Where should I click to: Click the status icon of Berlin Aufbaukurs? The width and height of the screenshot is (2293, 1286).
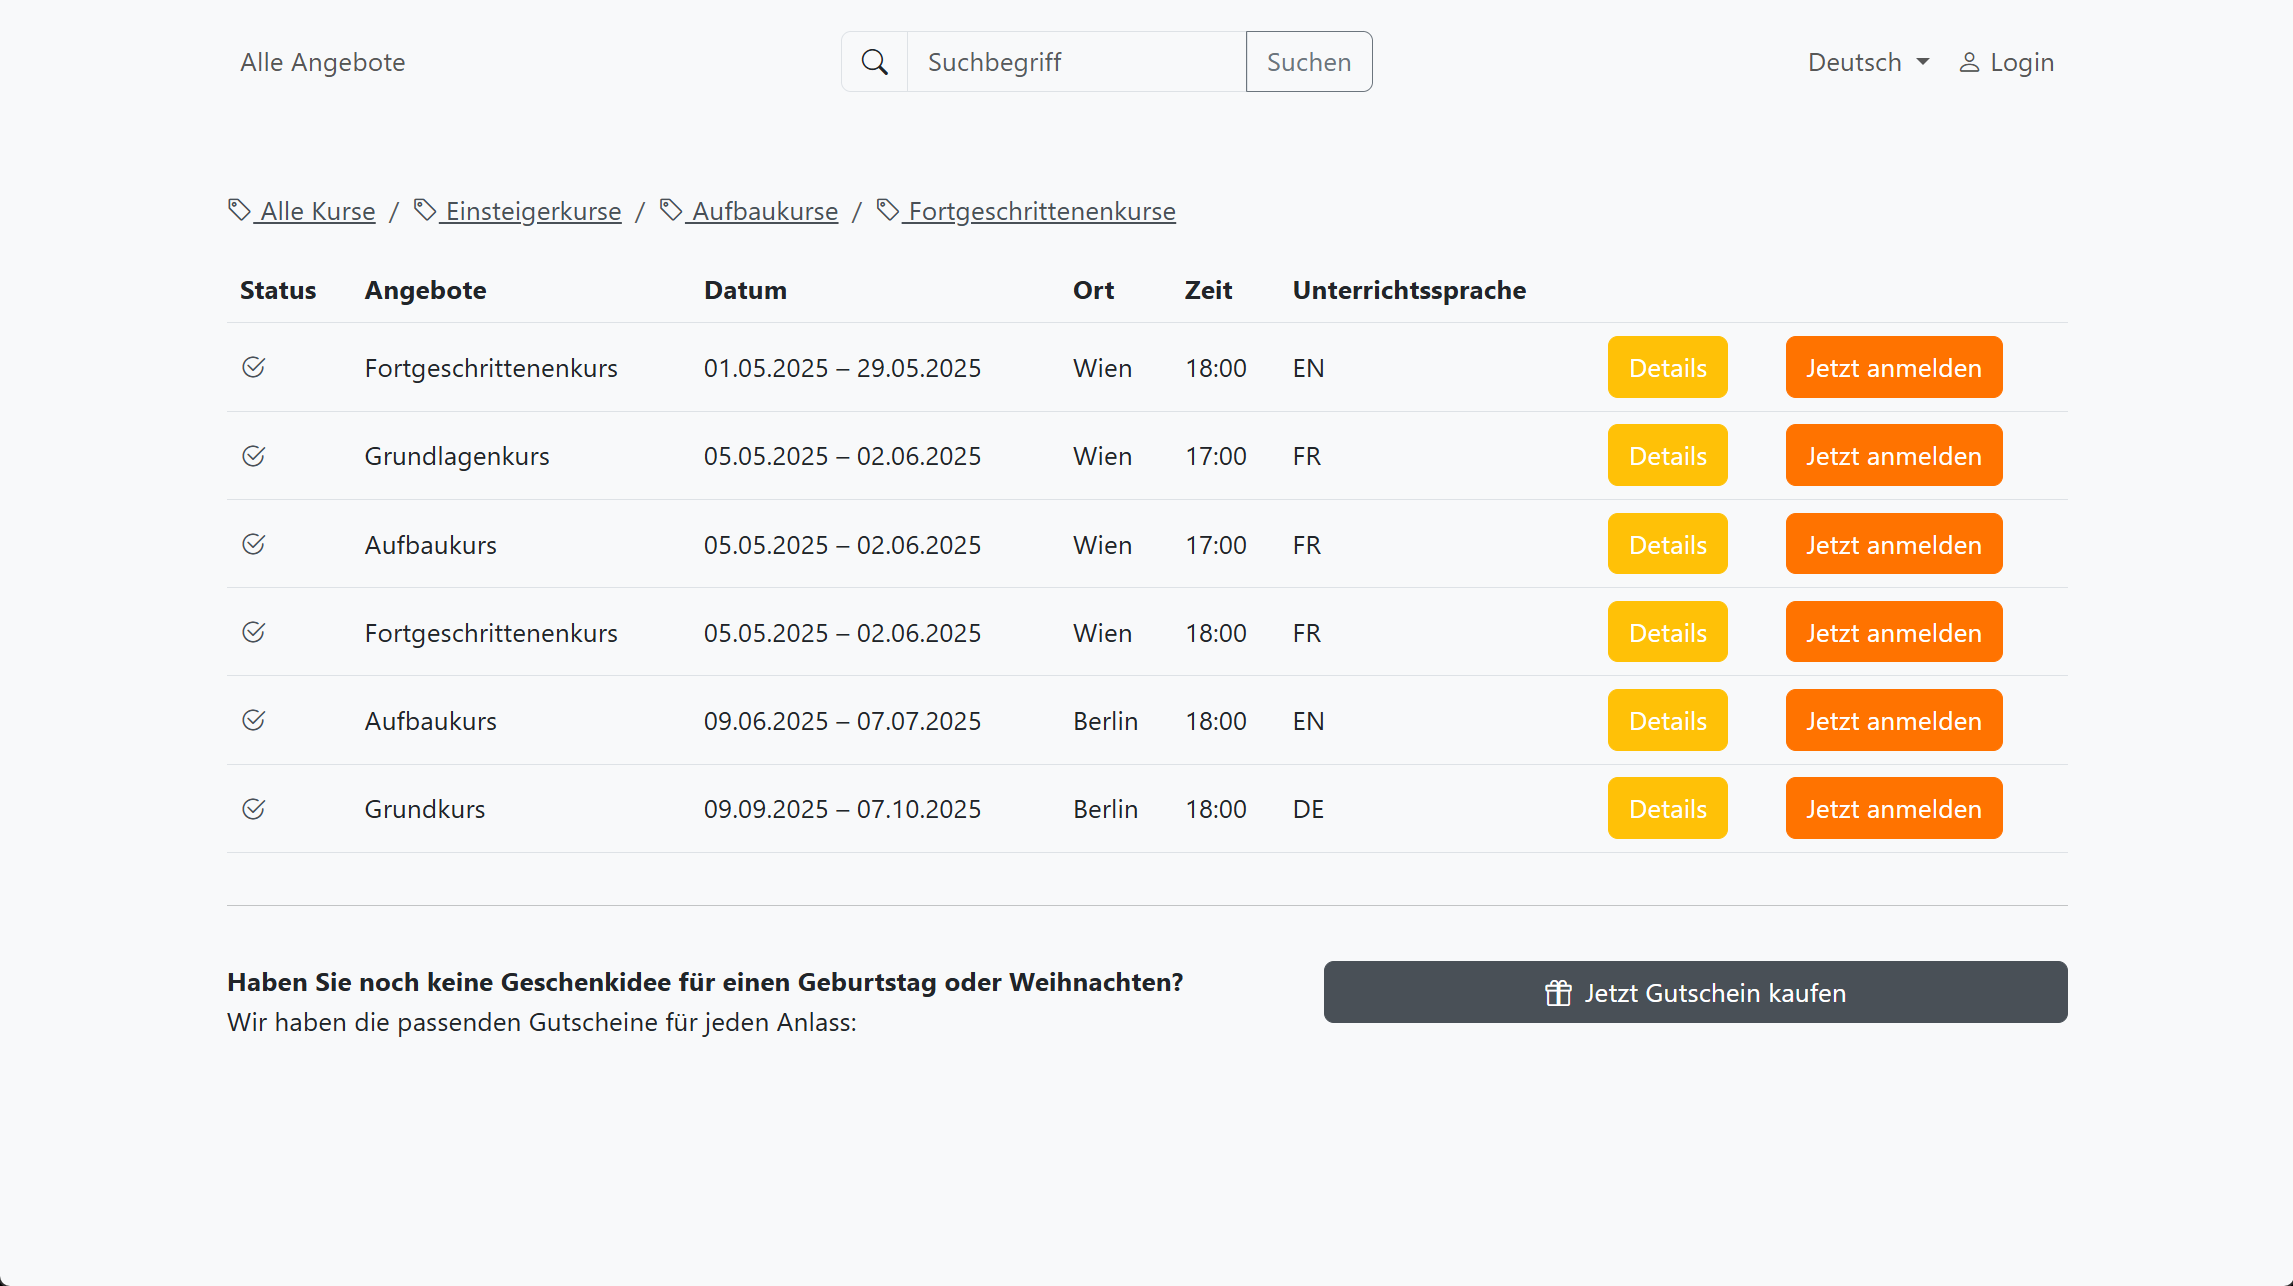pos(254,720)
